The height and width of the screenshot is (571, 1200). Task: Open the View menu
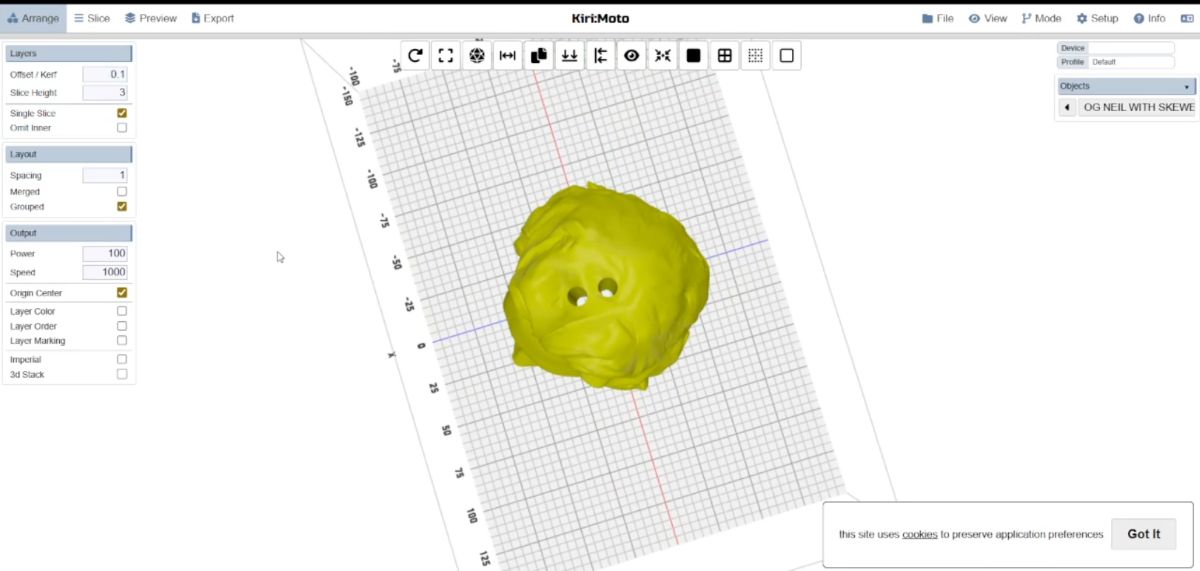[x=988, y=18]
